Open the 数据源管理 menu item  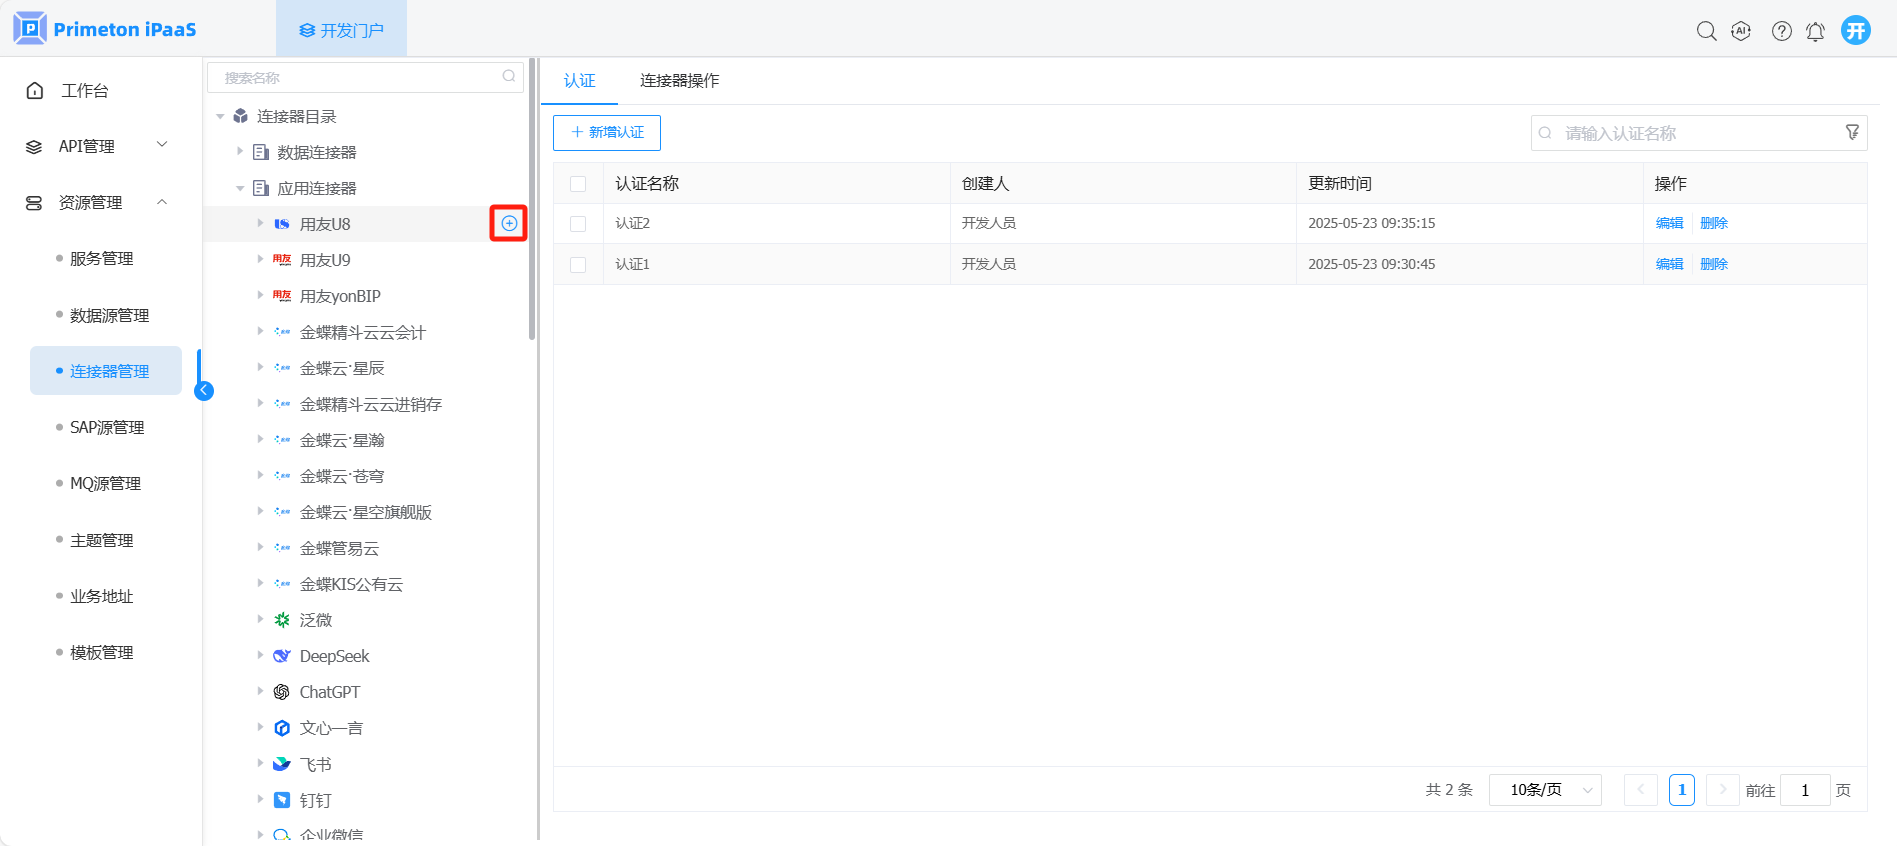pos(109,315)
